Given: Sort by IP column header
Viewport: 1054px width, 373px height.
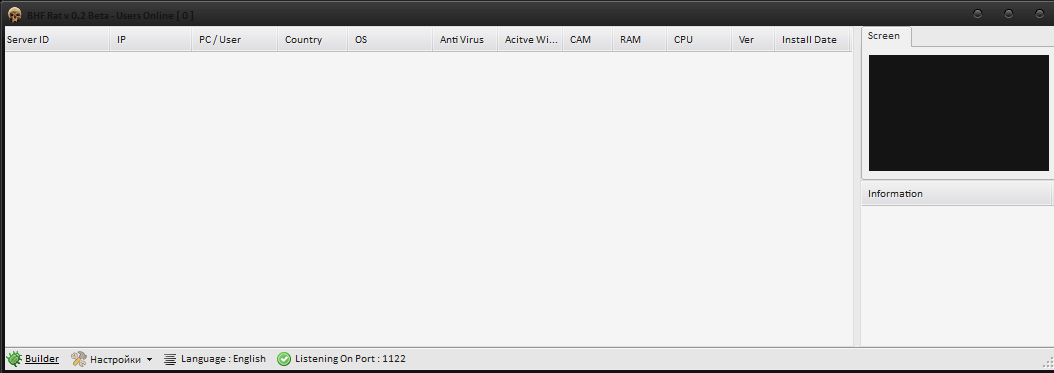Looking at the screenshot, I should click(151, 40).
